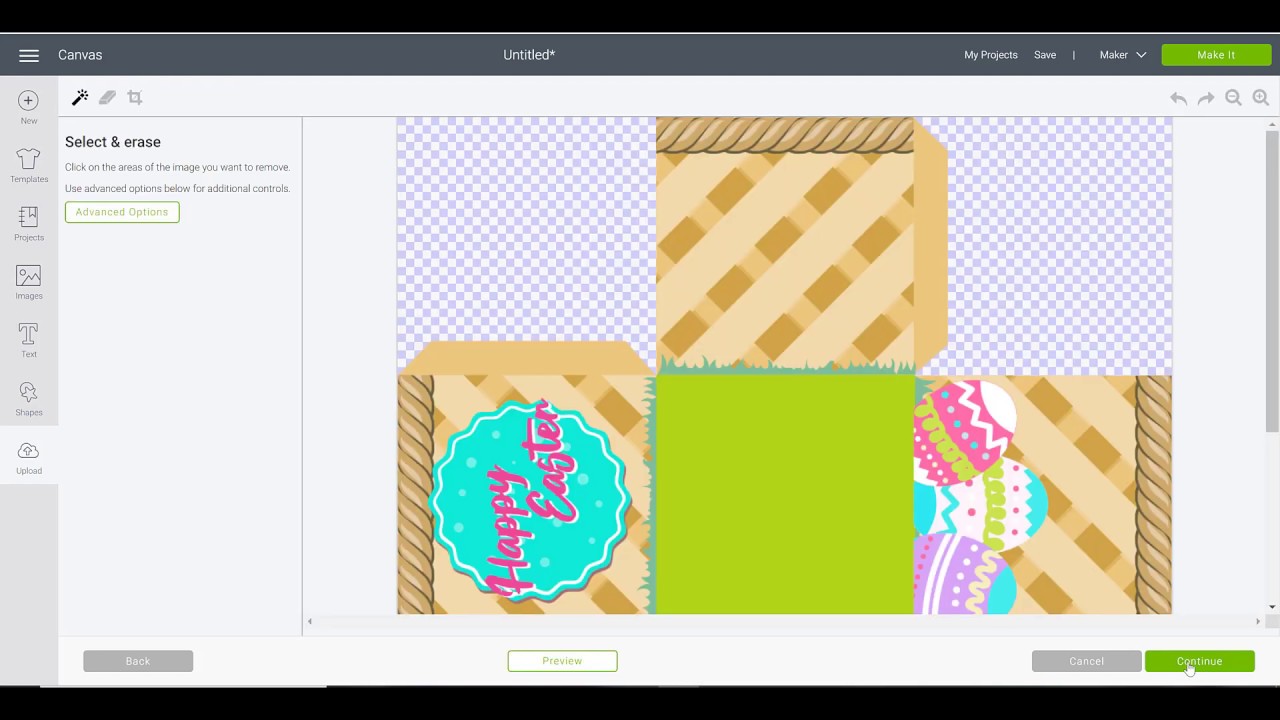Open Templates from the sidebar
This screenshot has height=720, width=1280.
click(x=29, y=166)
